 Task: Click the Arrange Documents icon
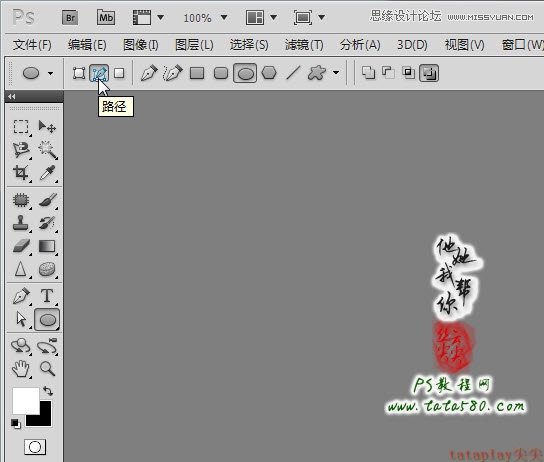tap(255, 17)
